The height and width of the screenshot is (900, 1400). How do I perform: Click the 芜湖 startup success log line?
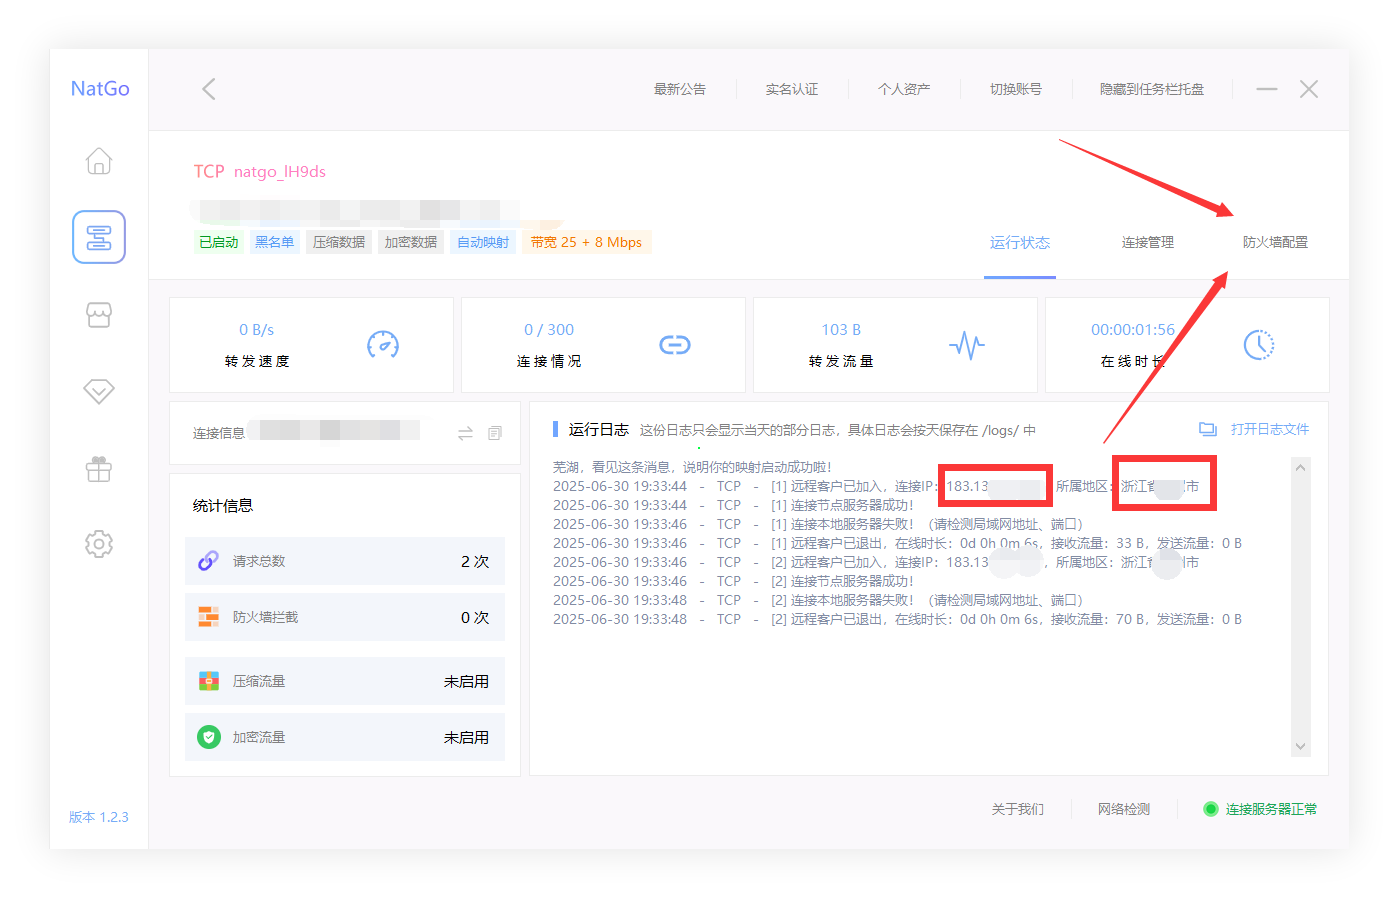coord(692,467)
